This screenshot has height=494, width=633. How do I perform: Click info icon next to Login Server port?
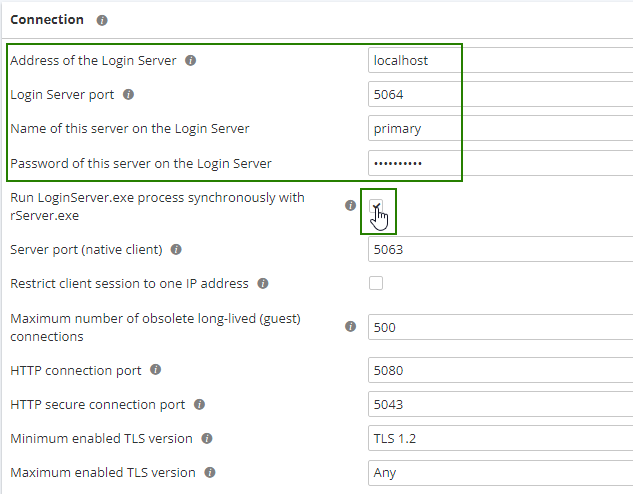pos(128,95)
